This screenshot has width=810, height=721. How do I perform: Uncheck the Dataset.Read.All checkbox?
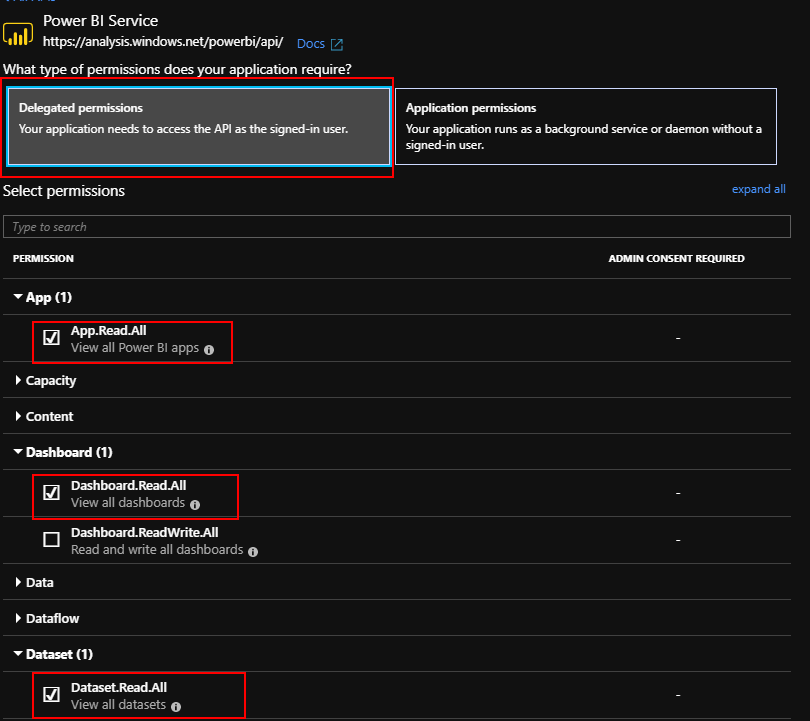(51, 695)
